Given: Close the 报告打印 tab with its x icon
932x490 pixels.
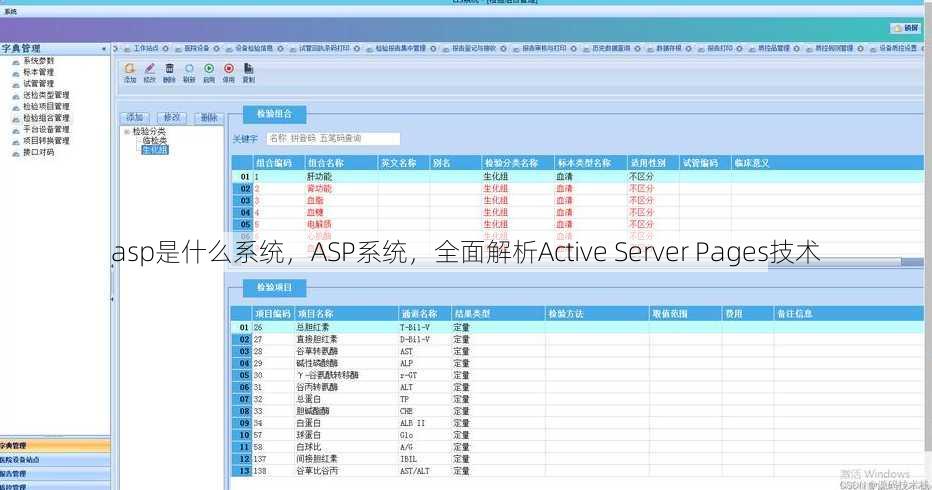Looking at the screenshot, I should [739, 48].
